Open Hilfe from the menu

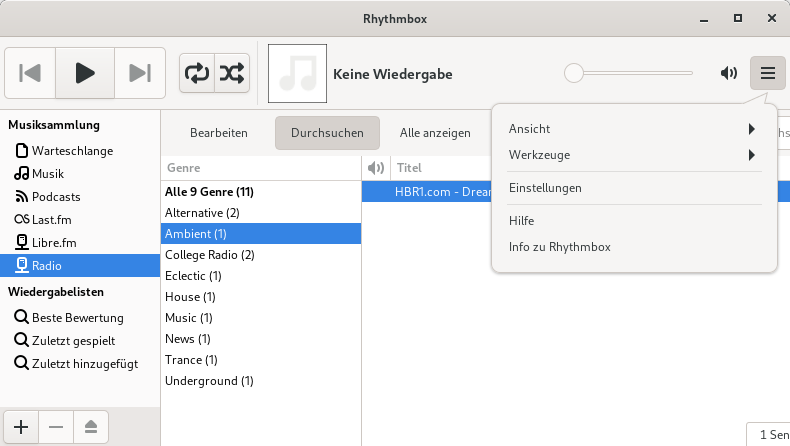[x=634, y=221]
